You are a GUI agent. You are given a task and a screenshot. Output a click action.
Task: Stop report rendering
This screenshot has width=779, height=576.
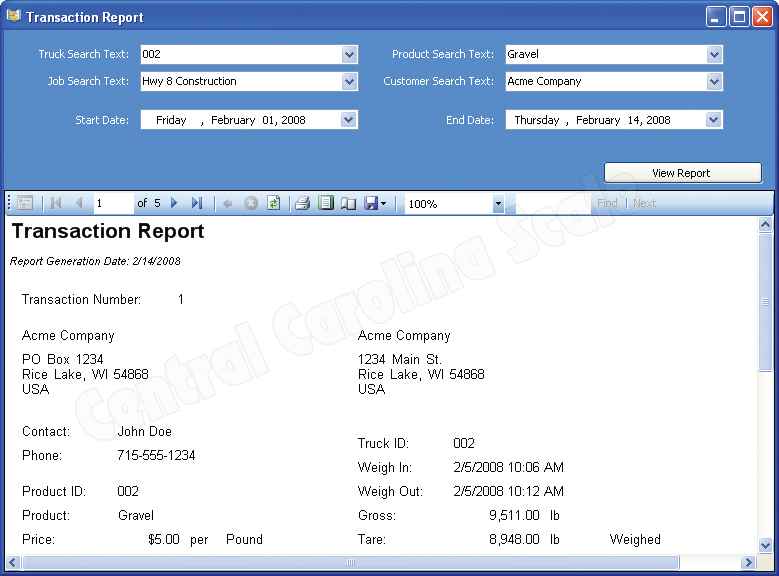tap(251, 203)
